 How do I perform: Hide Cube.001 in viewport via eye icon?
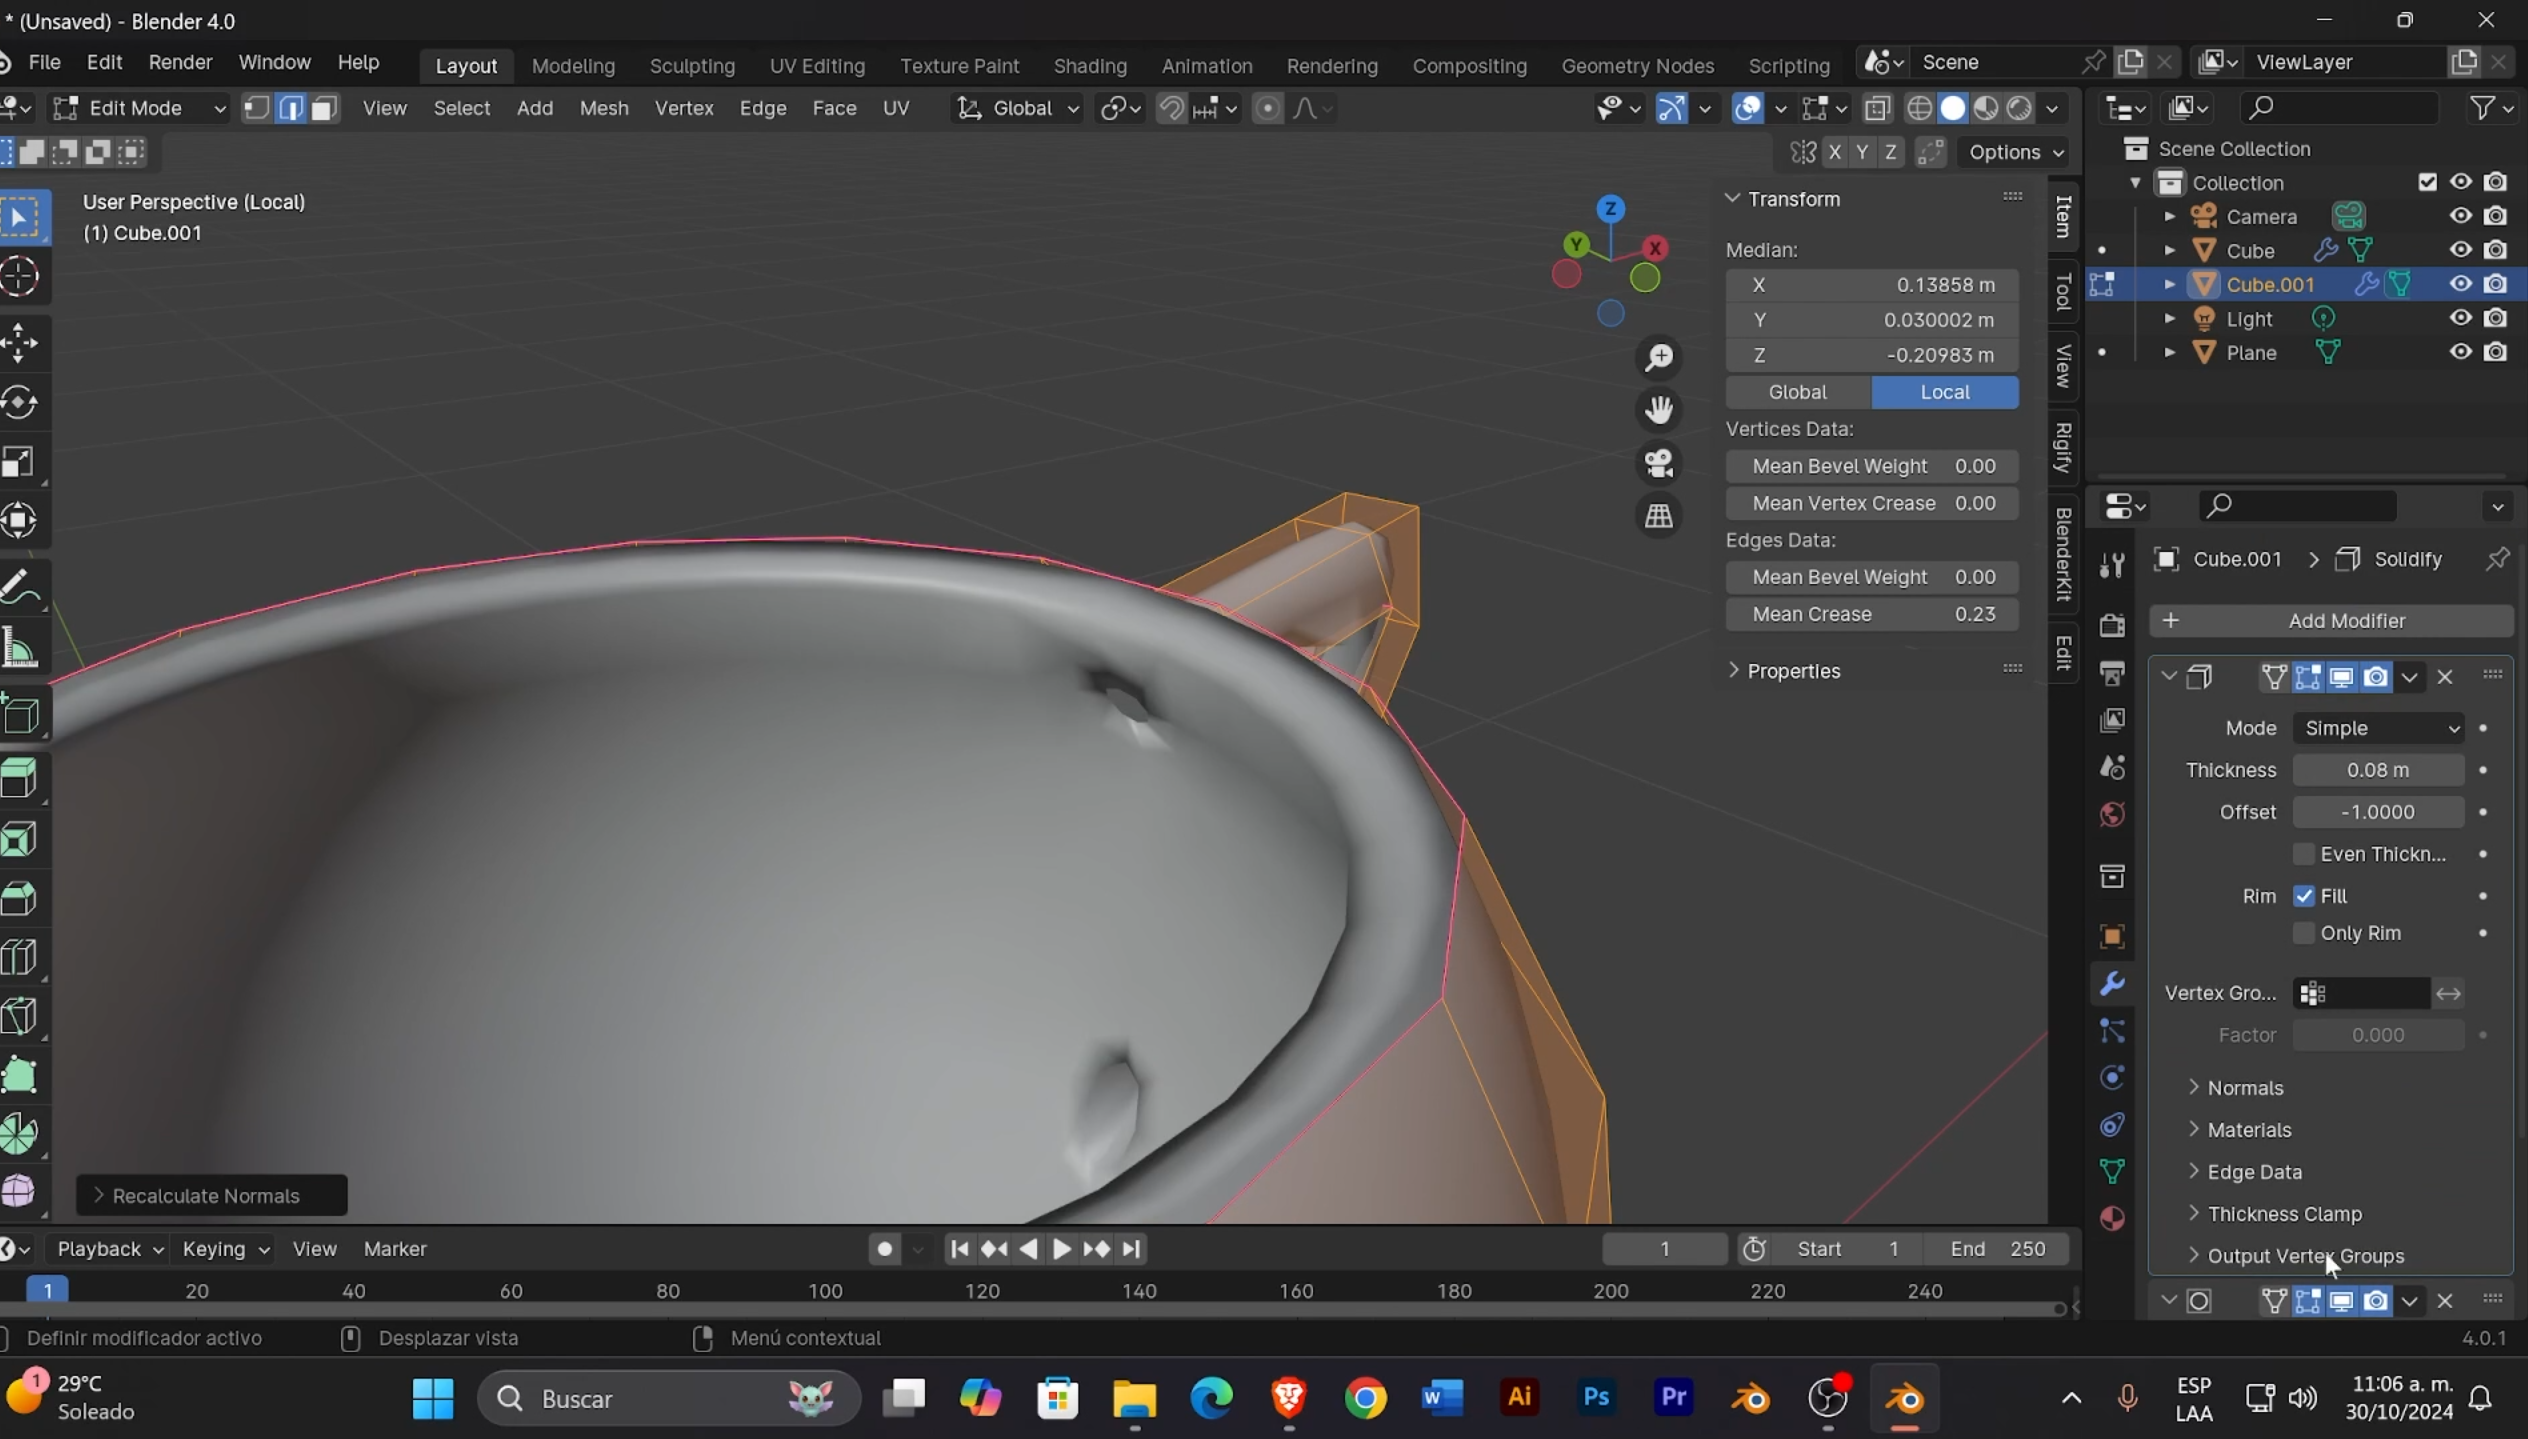pyautogui.click(x=2460, y=284)
